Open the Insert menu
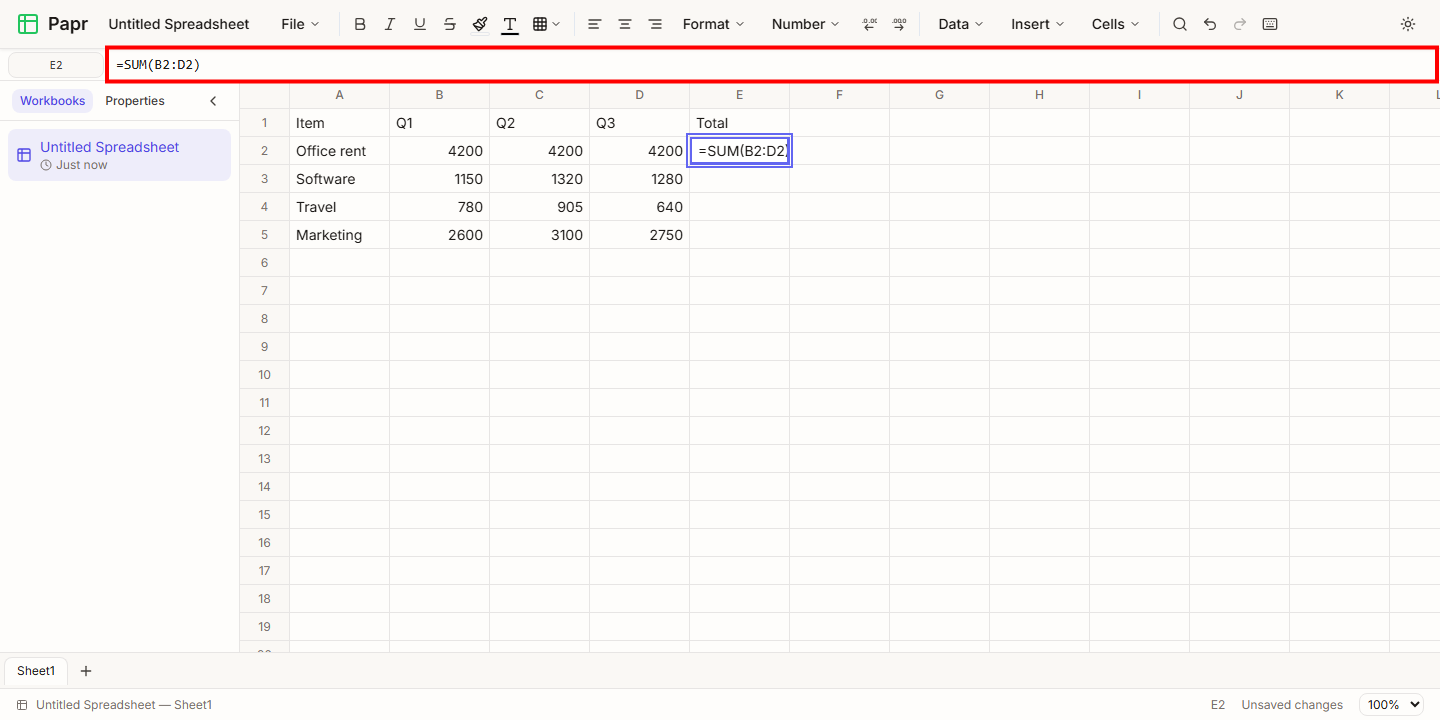The width and height of the screenshot is (1440, 720). (x=1037, y=24)
